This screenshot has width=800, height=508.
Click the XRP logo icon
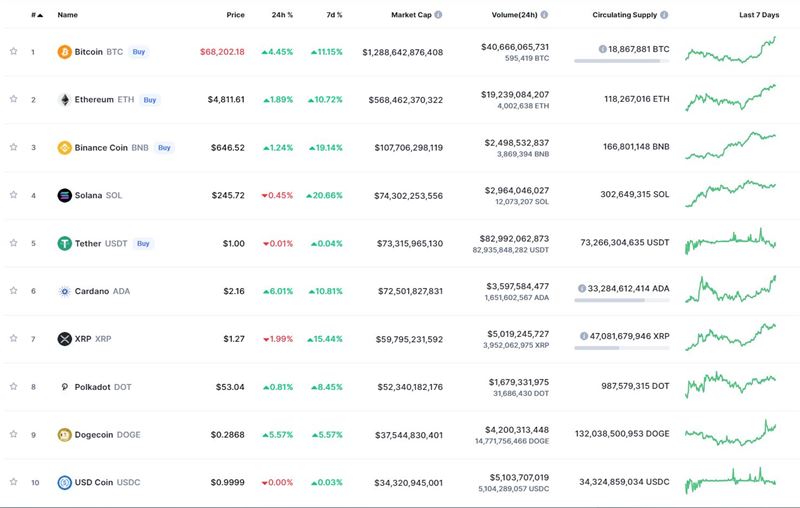click(x=64, y=339)
